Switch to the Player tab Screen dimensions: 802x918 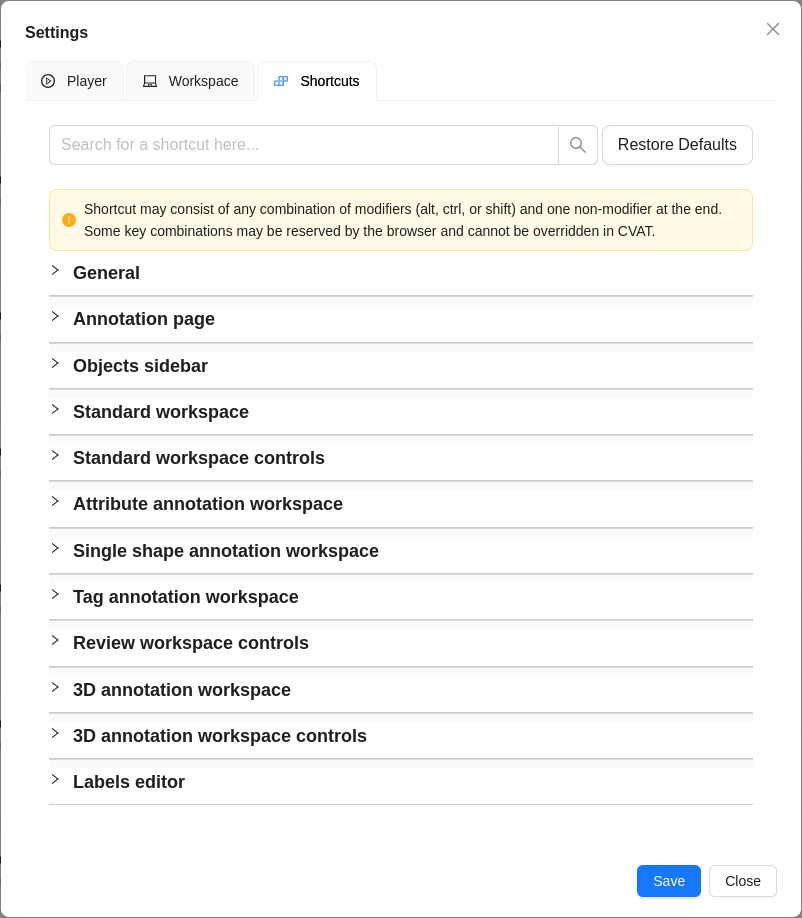click(x=74, y=81)
